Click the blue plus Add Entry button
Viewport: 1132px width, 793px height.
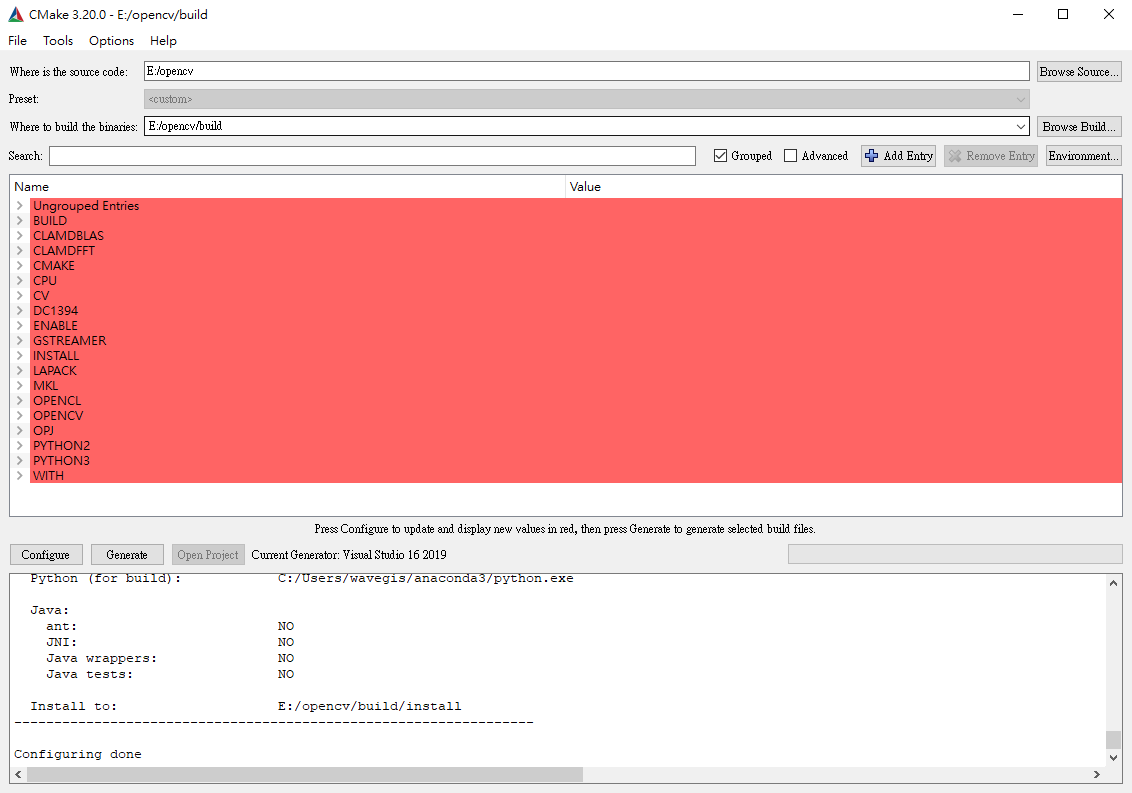pyautogui.click(x=899, y=156)
